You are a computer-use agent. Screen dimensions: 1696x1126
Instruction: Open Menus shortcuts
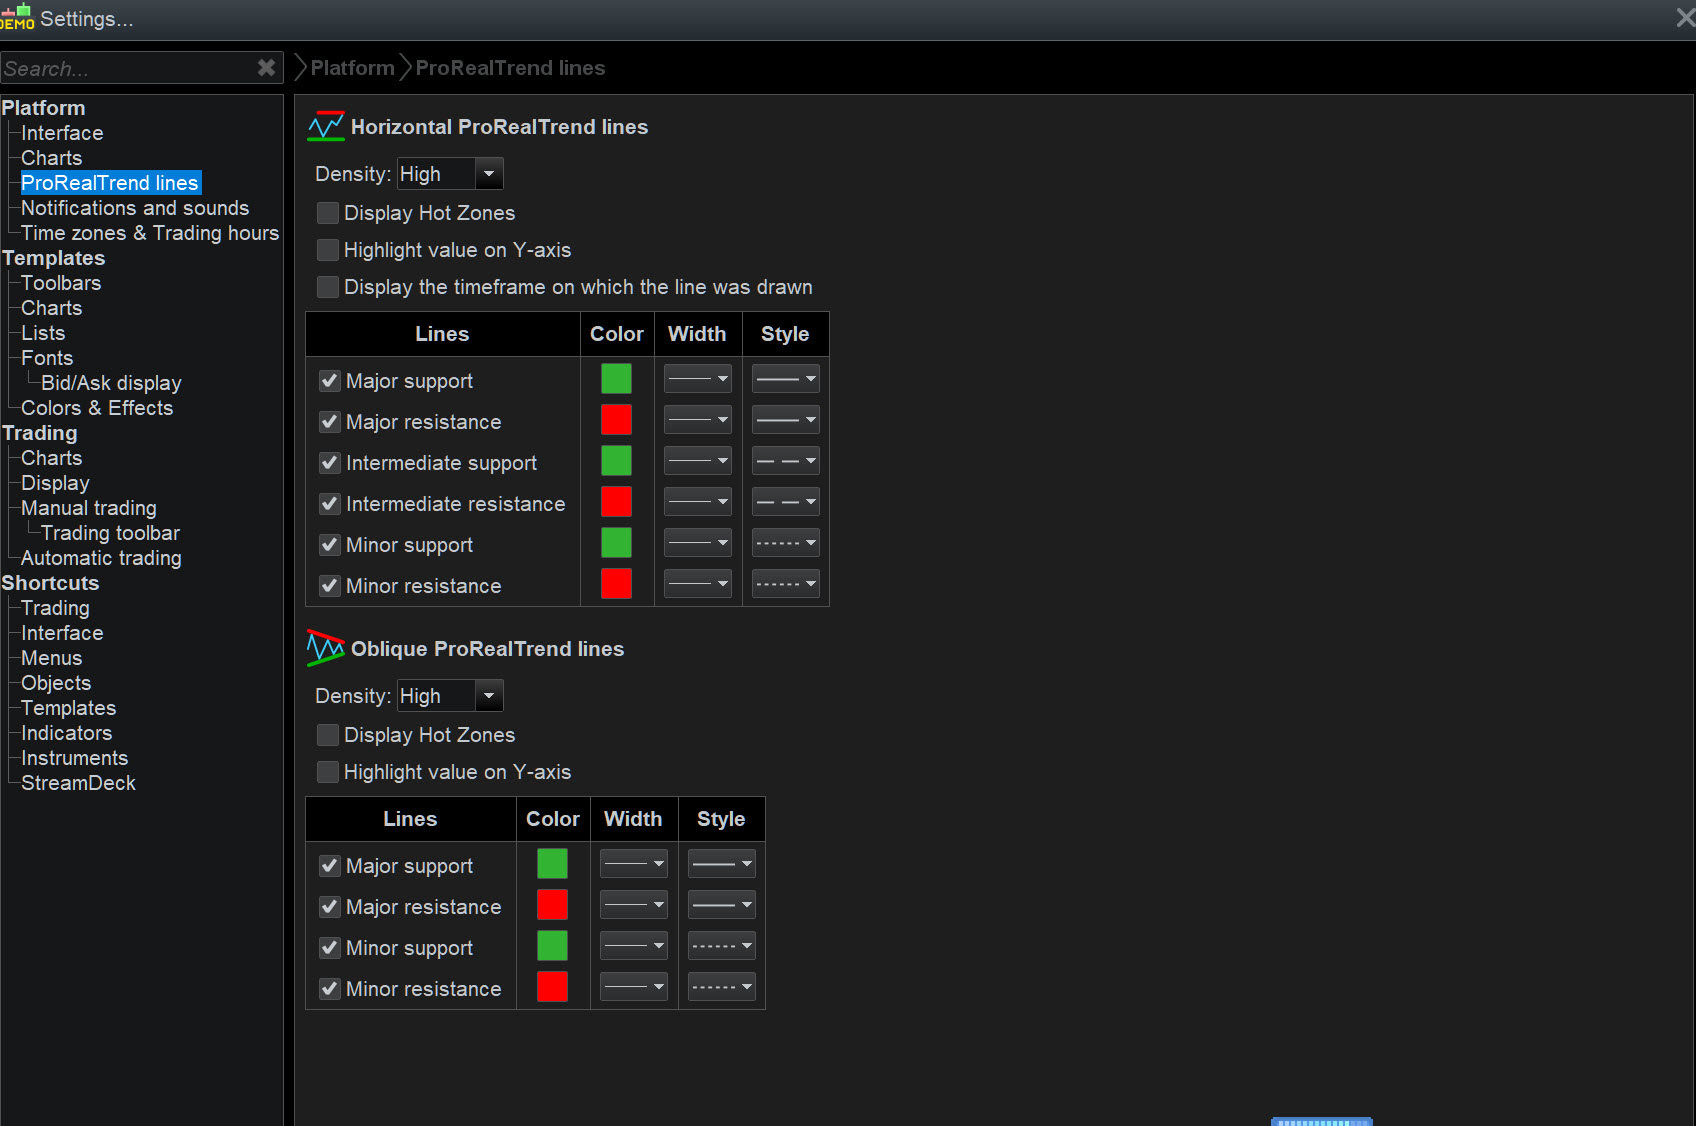(x=52, y=658)
